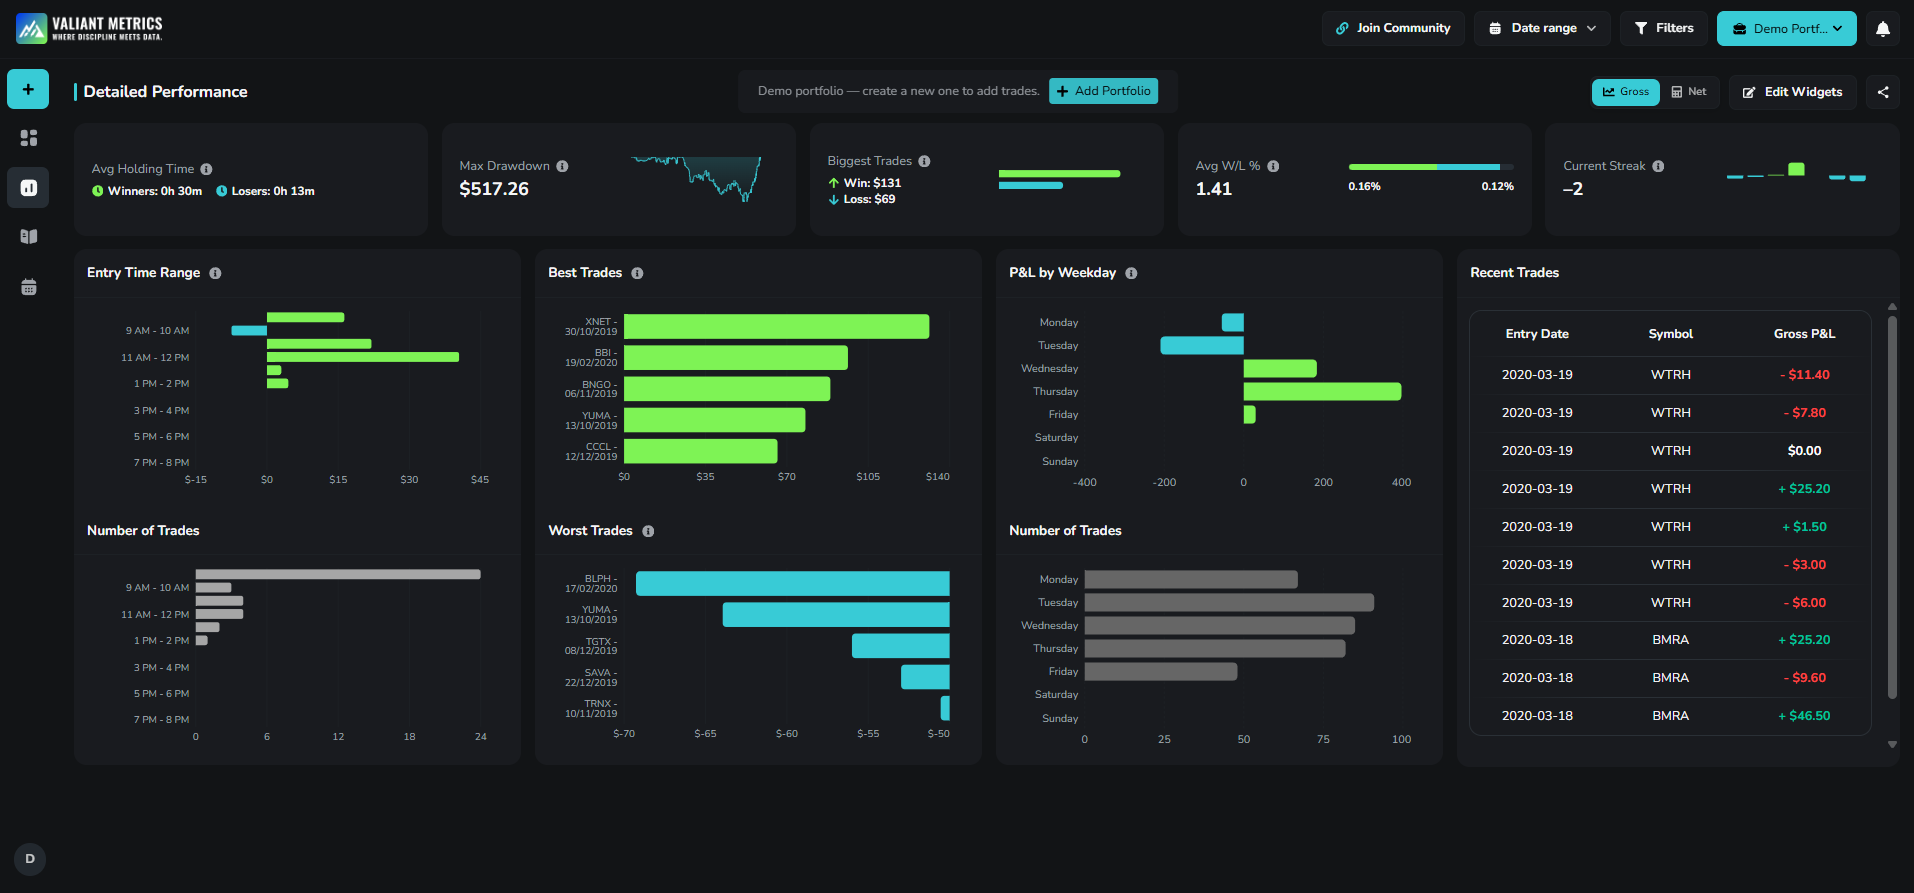Click info icon next to Worst Trades
The image size is (1914, 893).
click(x=648, y=531)
